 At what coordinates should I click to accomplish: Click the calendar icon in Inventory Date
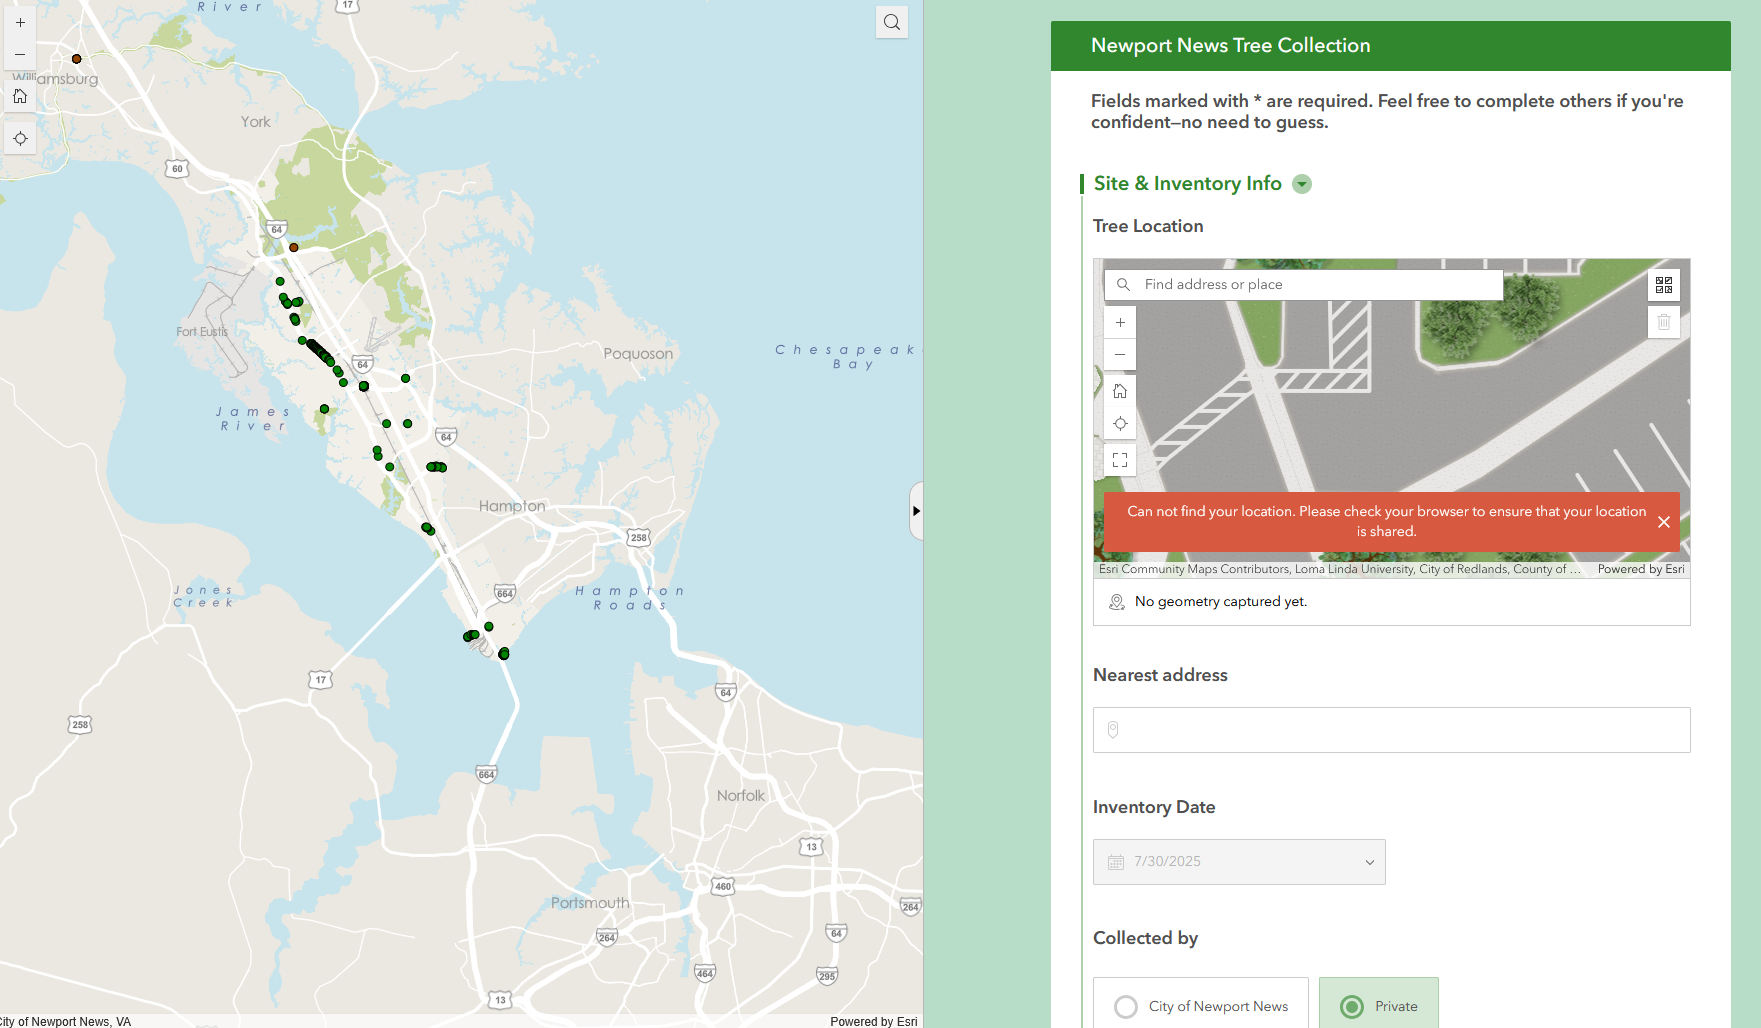coord(1116,862)
